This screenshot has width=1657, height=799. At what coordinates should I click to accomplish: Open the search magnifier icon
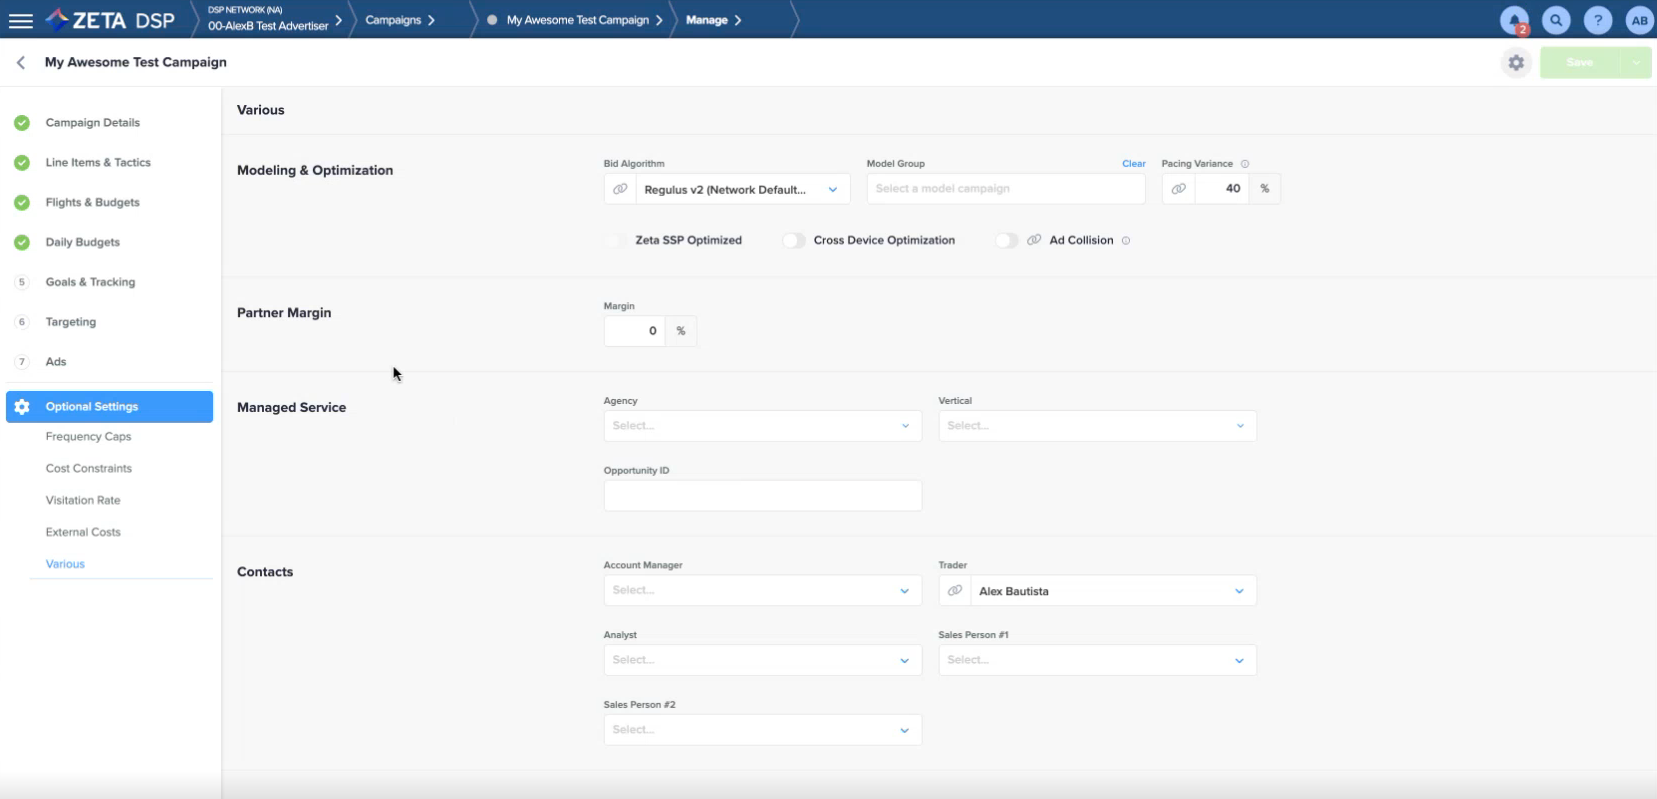pyautogui.click(x=1556, y=20)
